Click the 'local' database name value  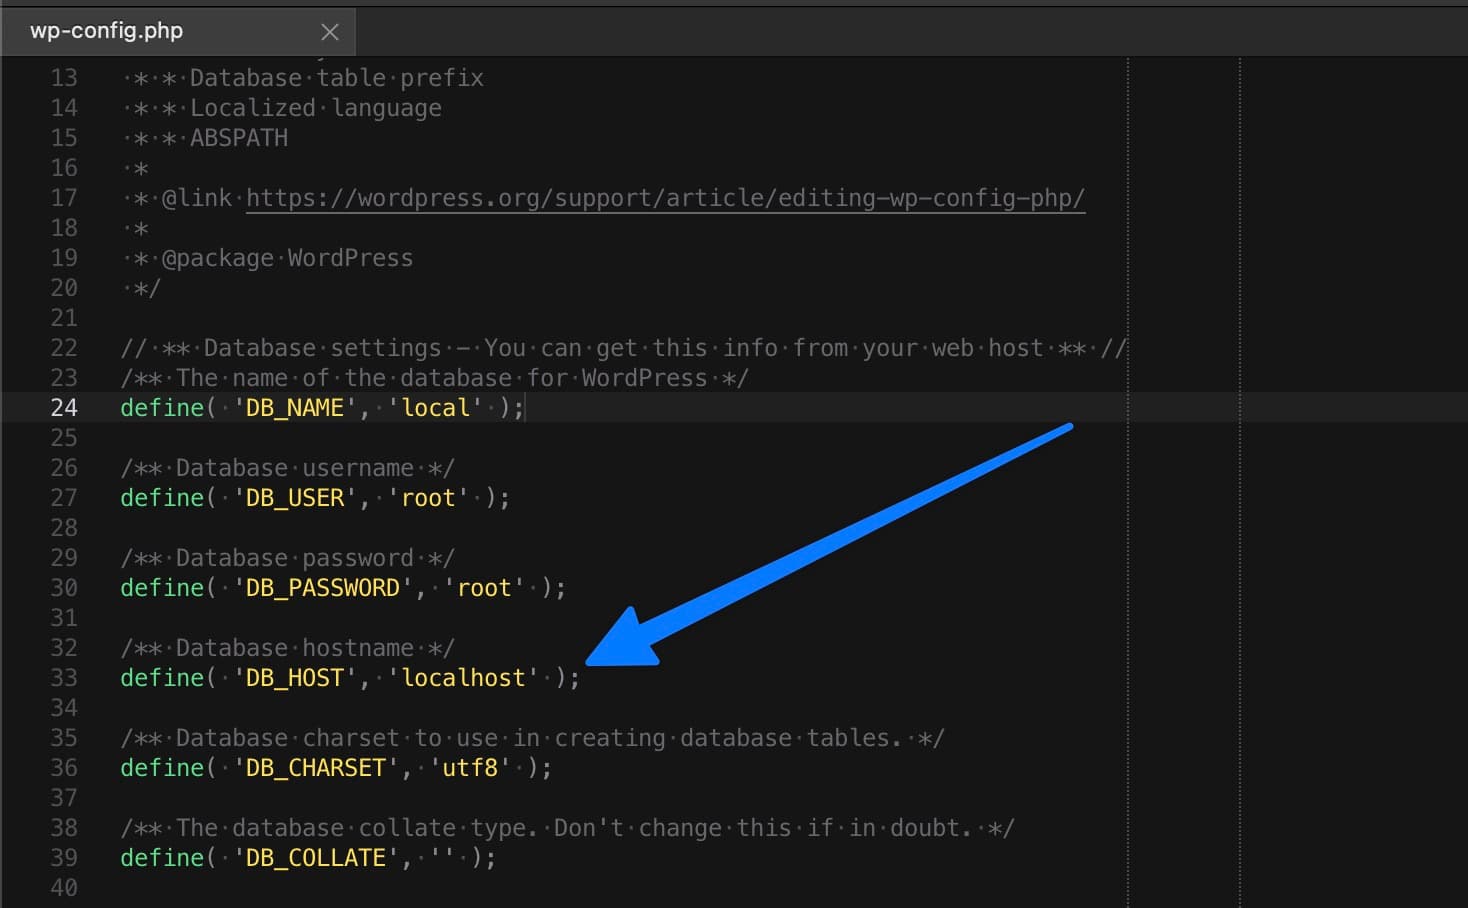tap(435, 408)
